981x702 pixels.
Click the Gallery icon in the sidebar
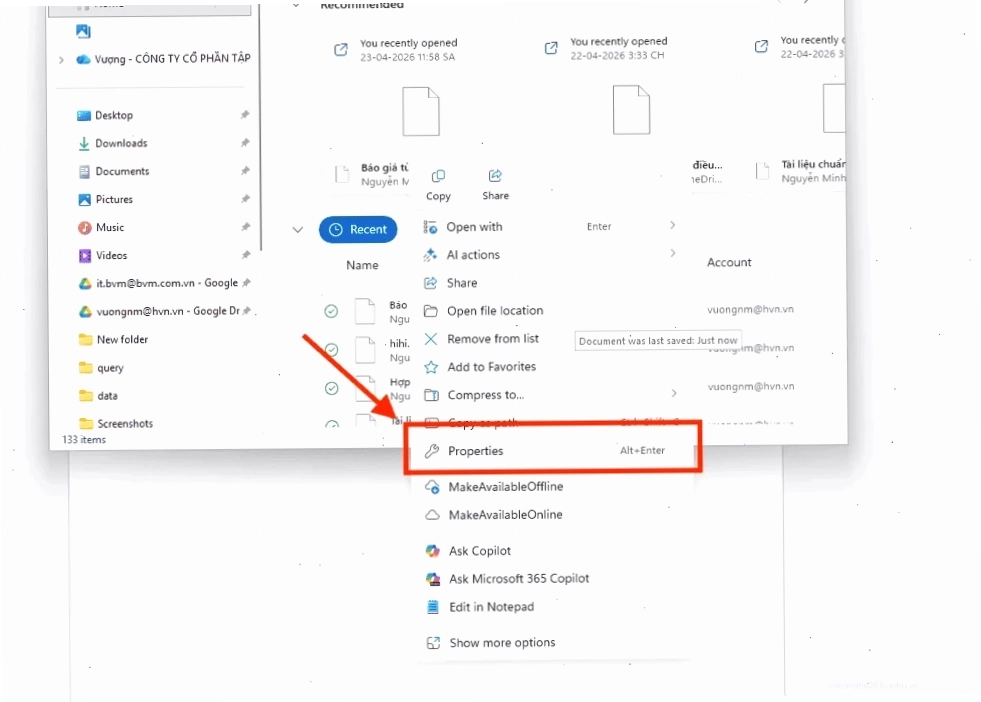[83, 31]
